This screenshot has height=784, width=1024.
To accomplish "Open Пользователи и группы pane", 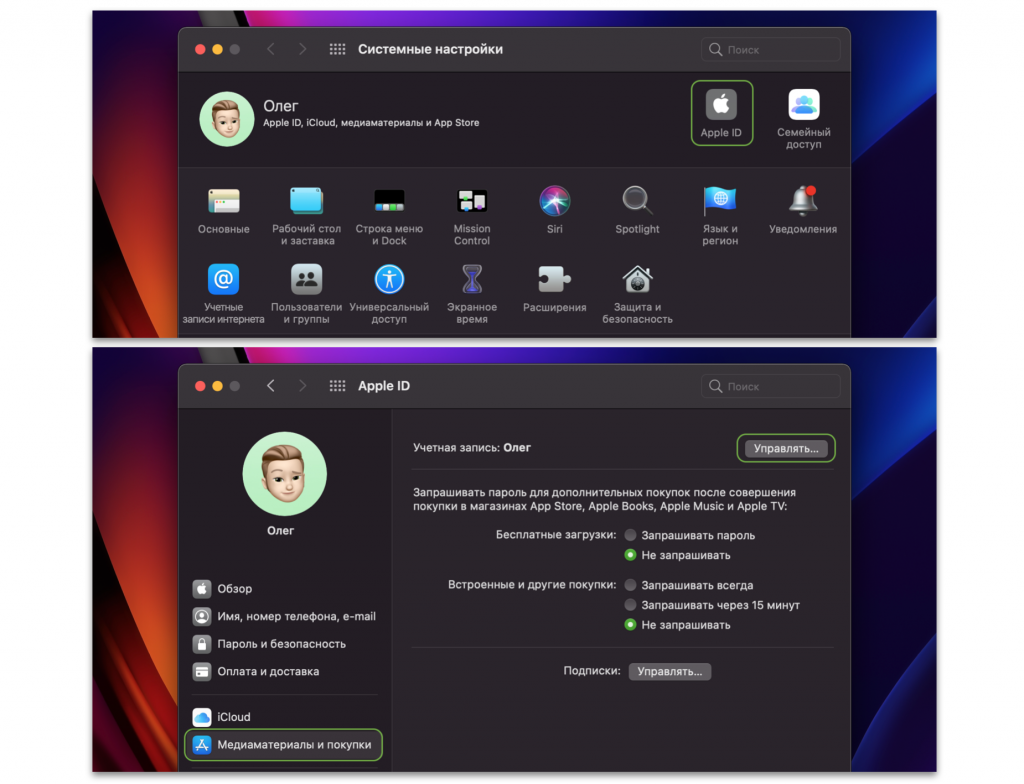I will [306, 295].
